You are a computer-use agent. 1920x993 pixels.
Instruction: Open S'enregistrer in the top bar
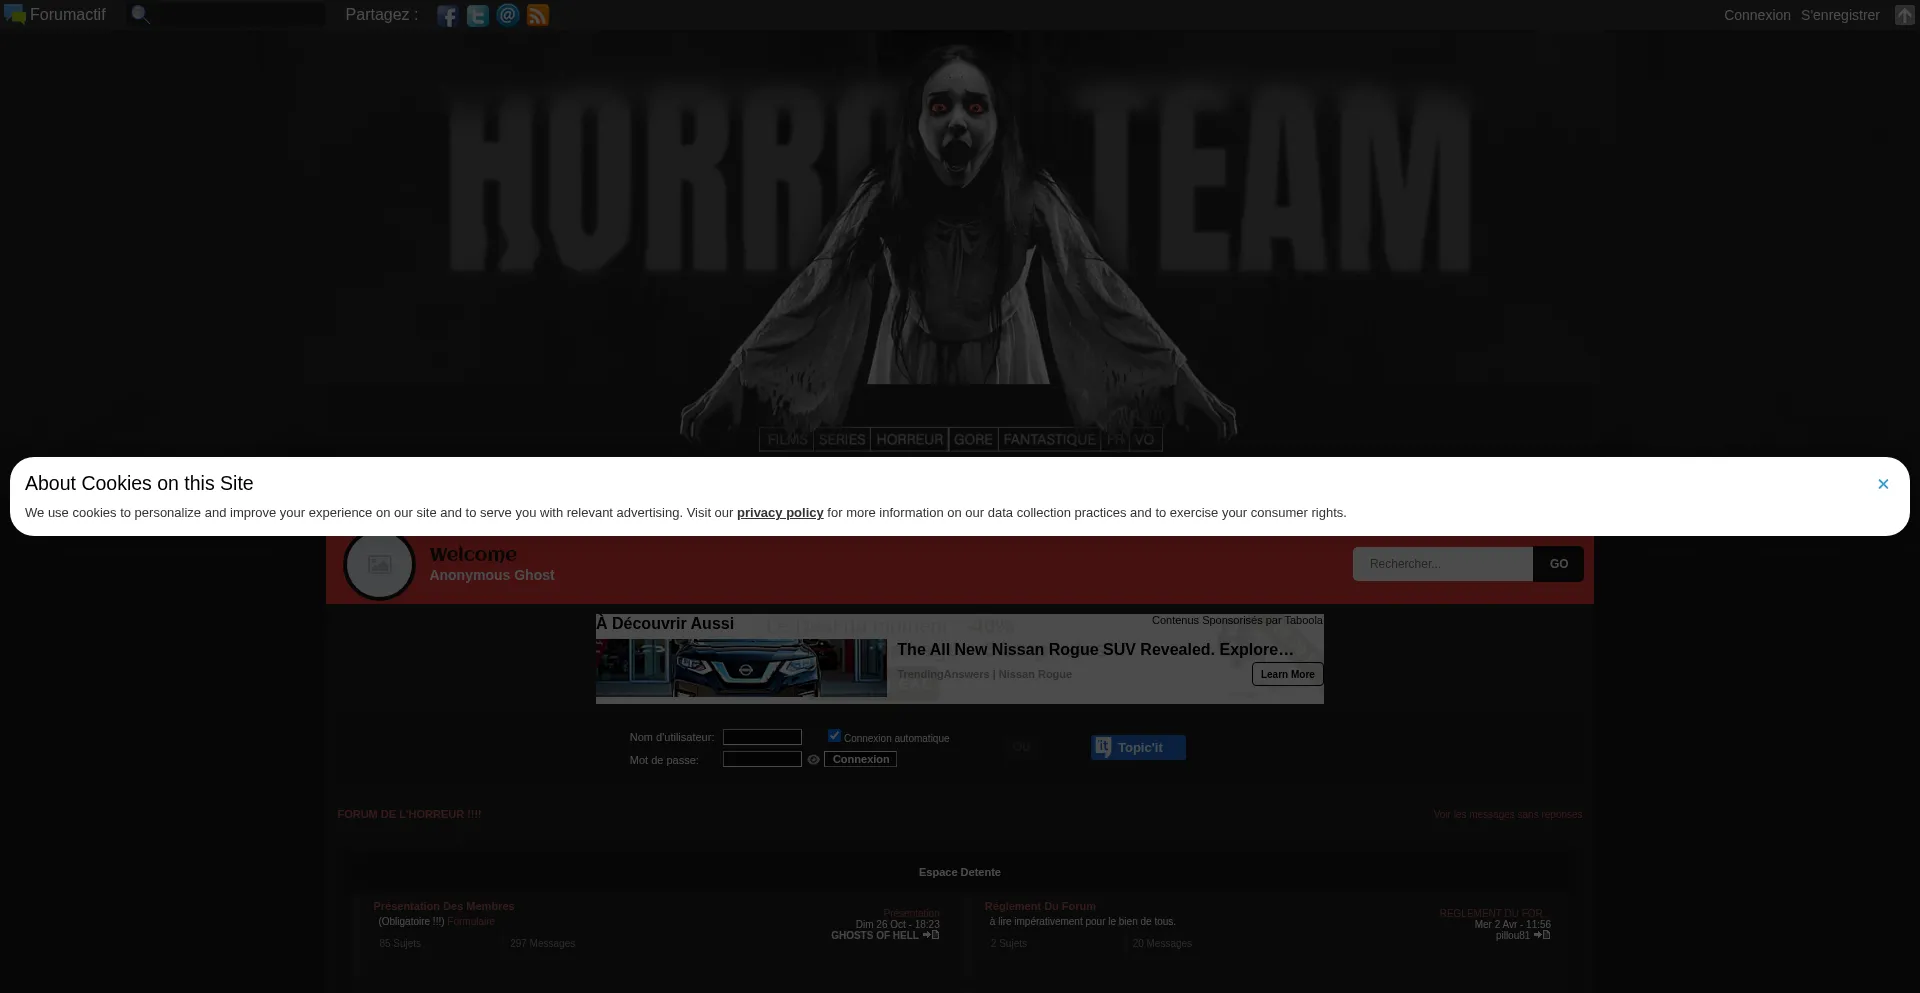click(x=1840, y=15)
